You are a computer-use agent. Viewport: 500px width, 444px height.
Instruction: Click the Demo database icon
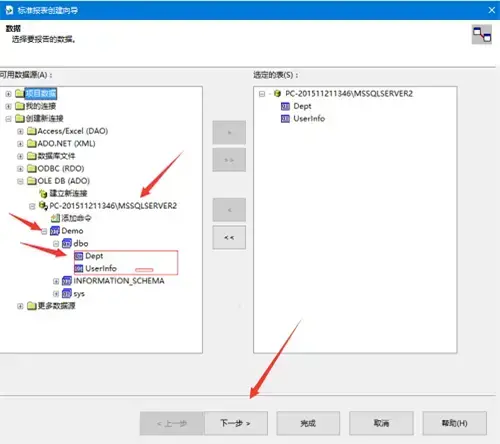pyautogui.click(x=55, y=231)
